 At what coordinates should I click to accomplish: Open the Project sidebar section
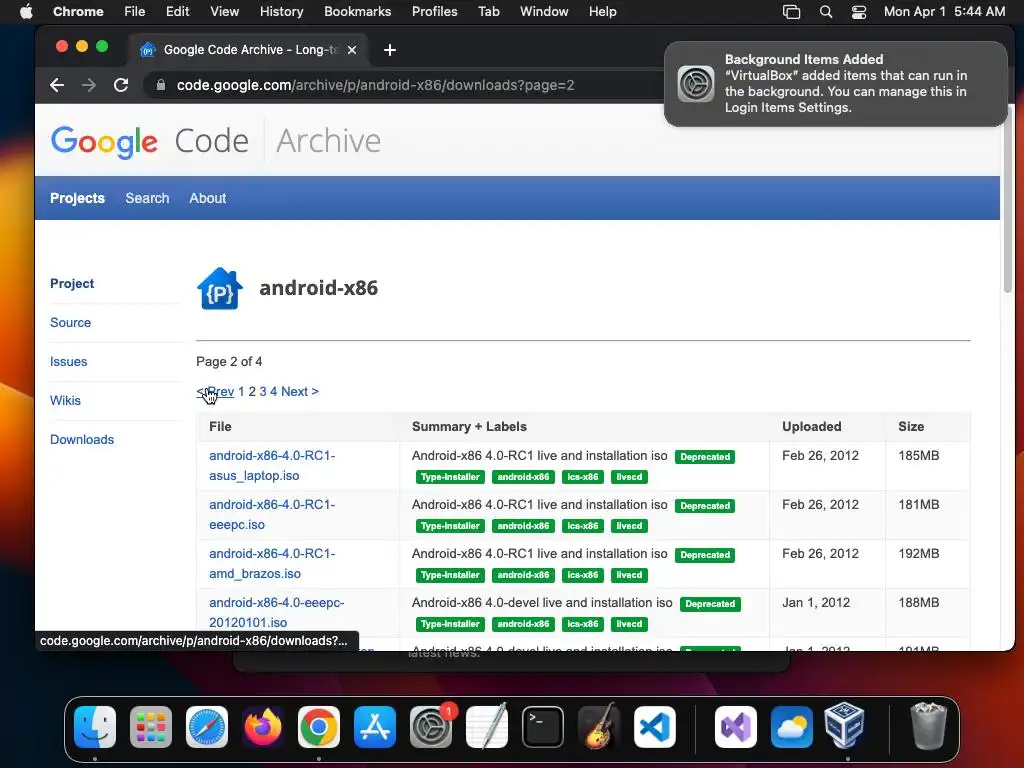tap(72, 283)
